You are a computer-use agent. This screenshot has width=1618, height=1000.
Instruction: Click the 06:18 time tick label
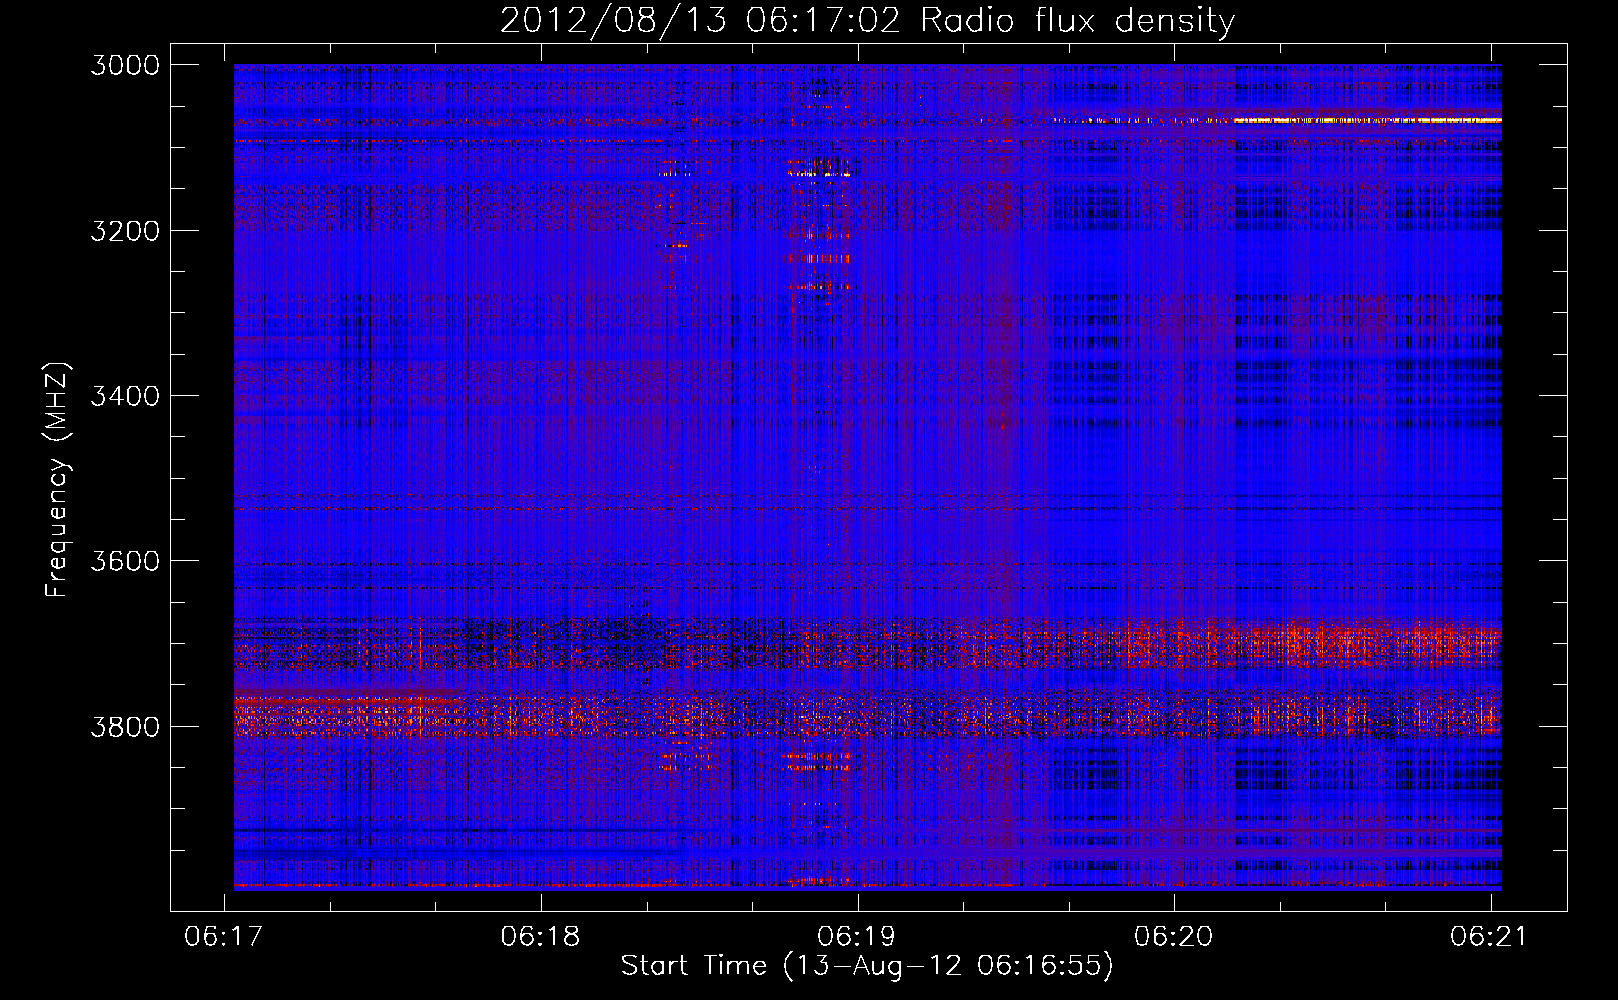(x=540, y=936)
